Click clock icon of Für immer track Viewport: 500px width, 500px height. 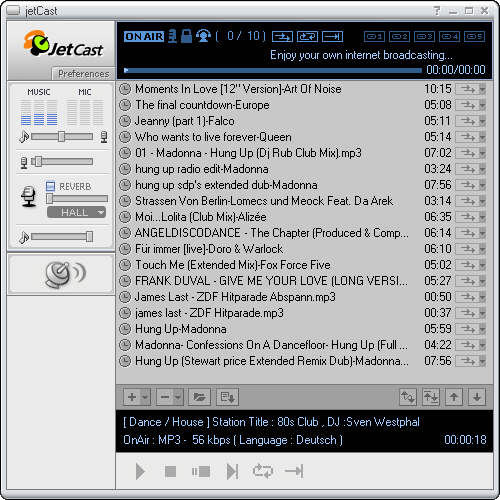(x=125, y=249)
